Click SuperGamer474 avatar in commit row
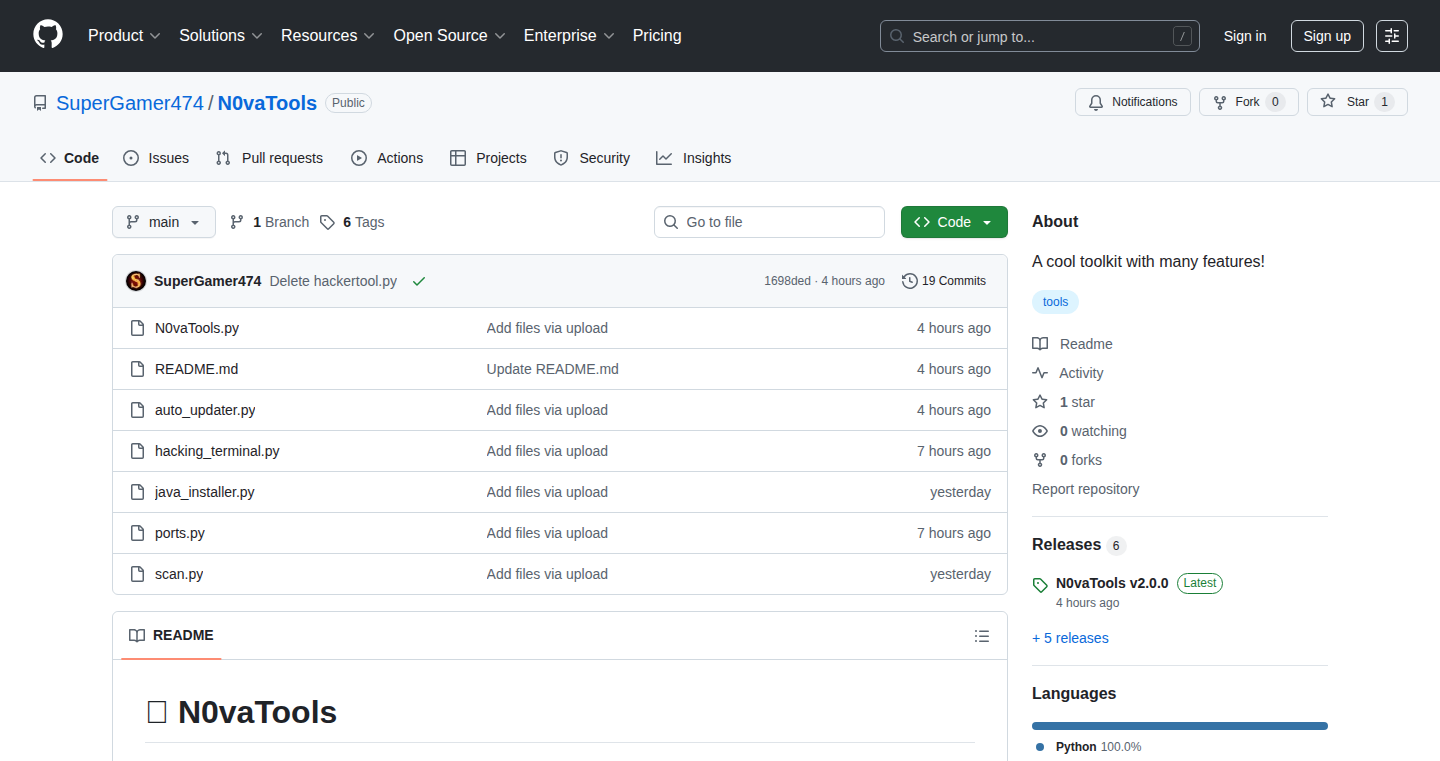 [136, 281]
